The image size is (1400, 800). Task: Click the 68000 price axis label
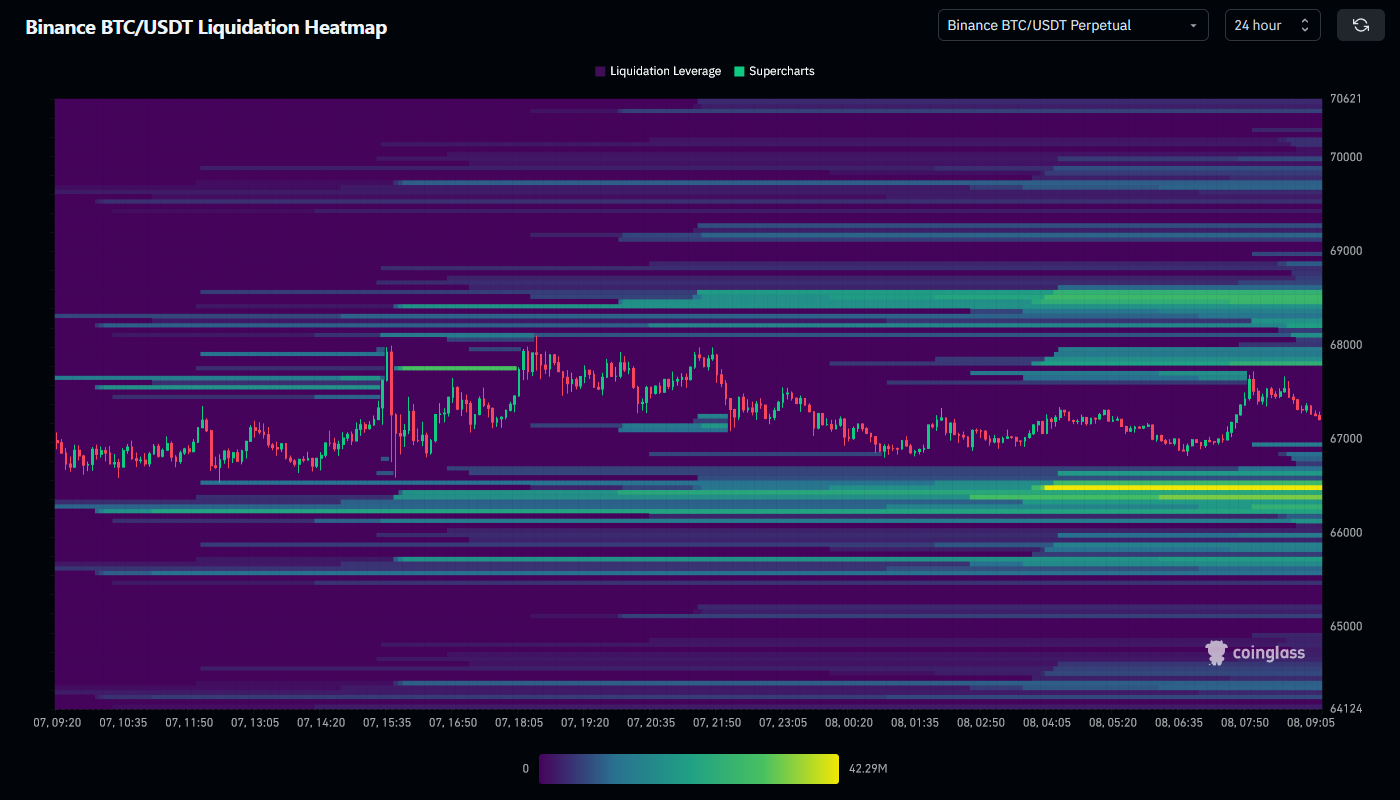(x=1346, y=345)
